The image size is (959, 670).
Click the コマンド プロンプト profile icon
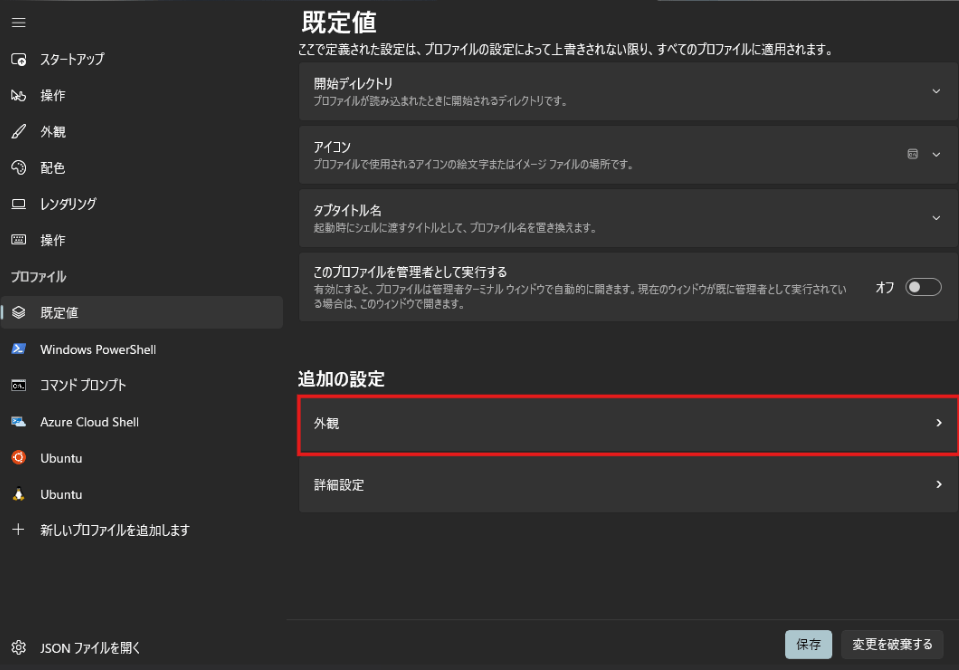(19, 385)
